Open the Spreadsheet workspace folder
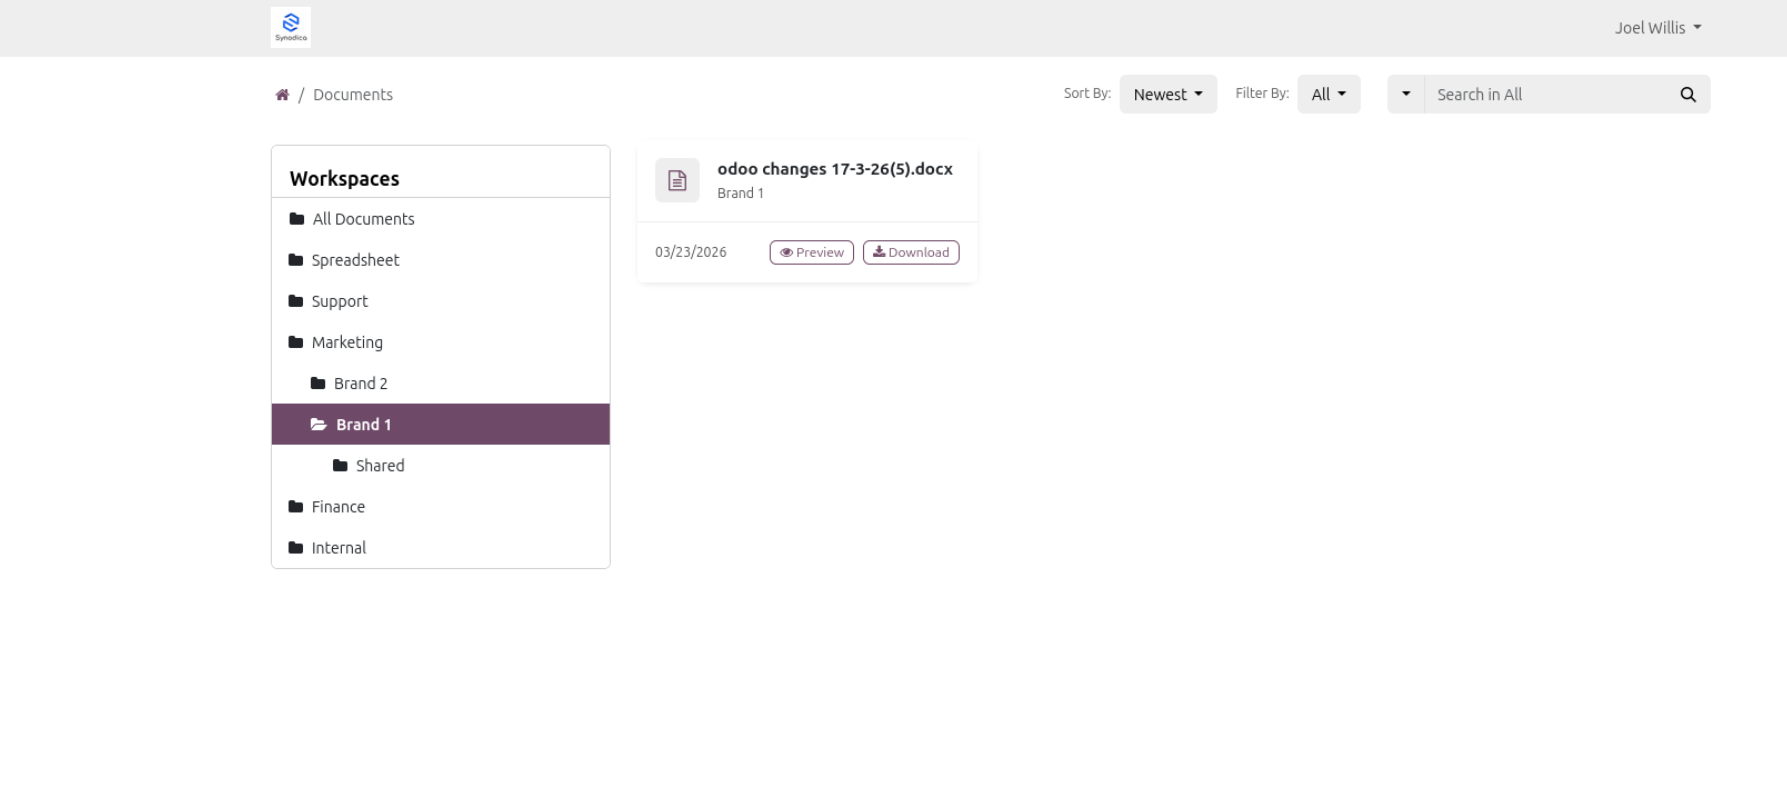Viewport: 1787px width, 791px height. (x=440, y=260)
